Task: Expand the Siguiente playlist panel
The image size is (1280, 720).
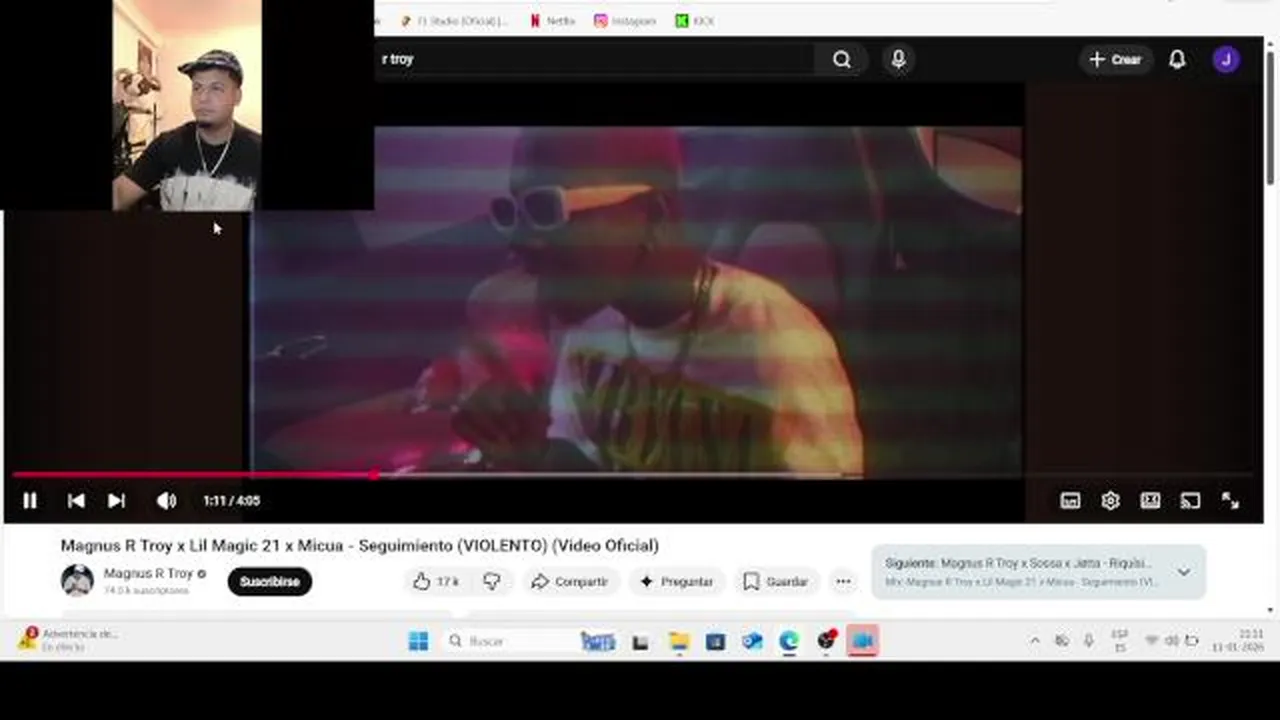Action: pyautogui.click(x=1183, y=572)
